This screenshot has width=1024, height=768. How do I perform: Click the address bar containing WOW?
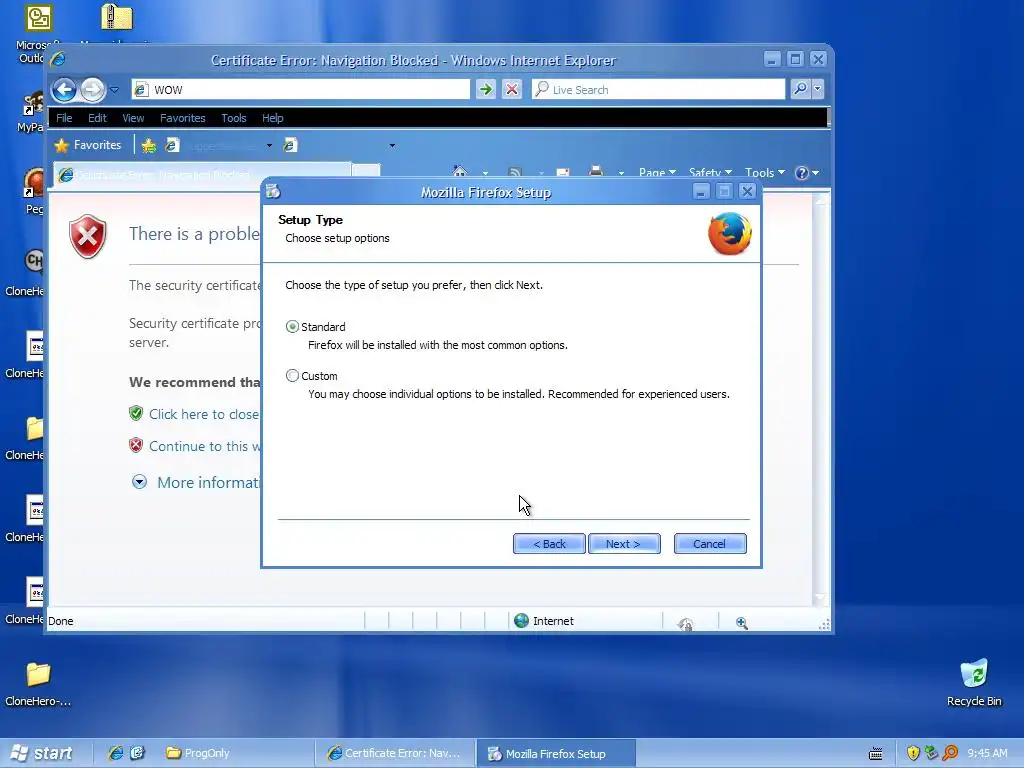tap(300, 89)
